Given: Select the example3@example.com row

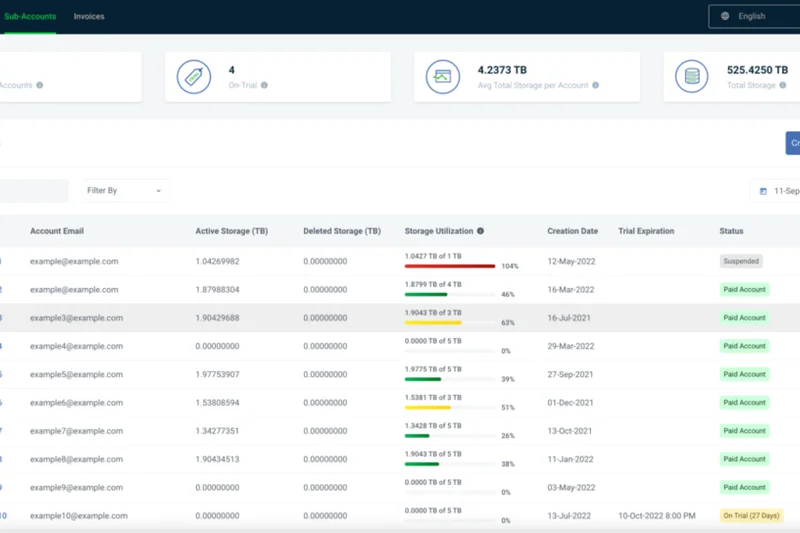Looking at the screenshot, I should pyautogui.click(x=76, y=318).
